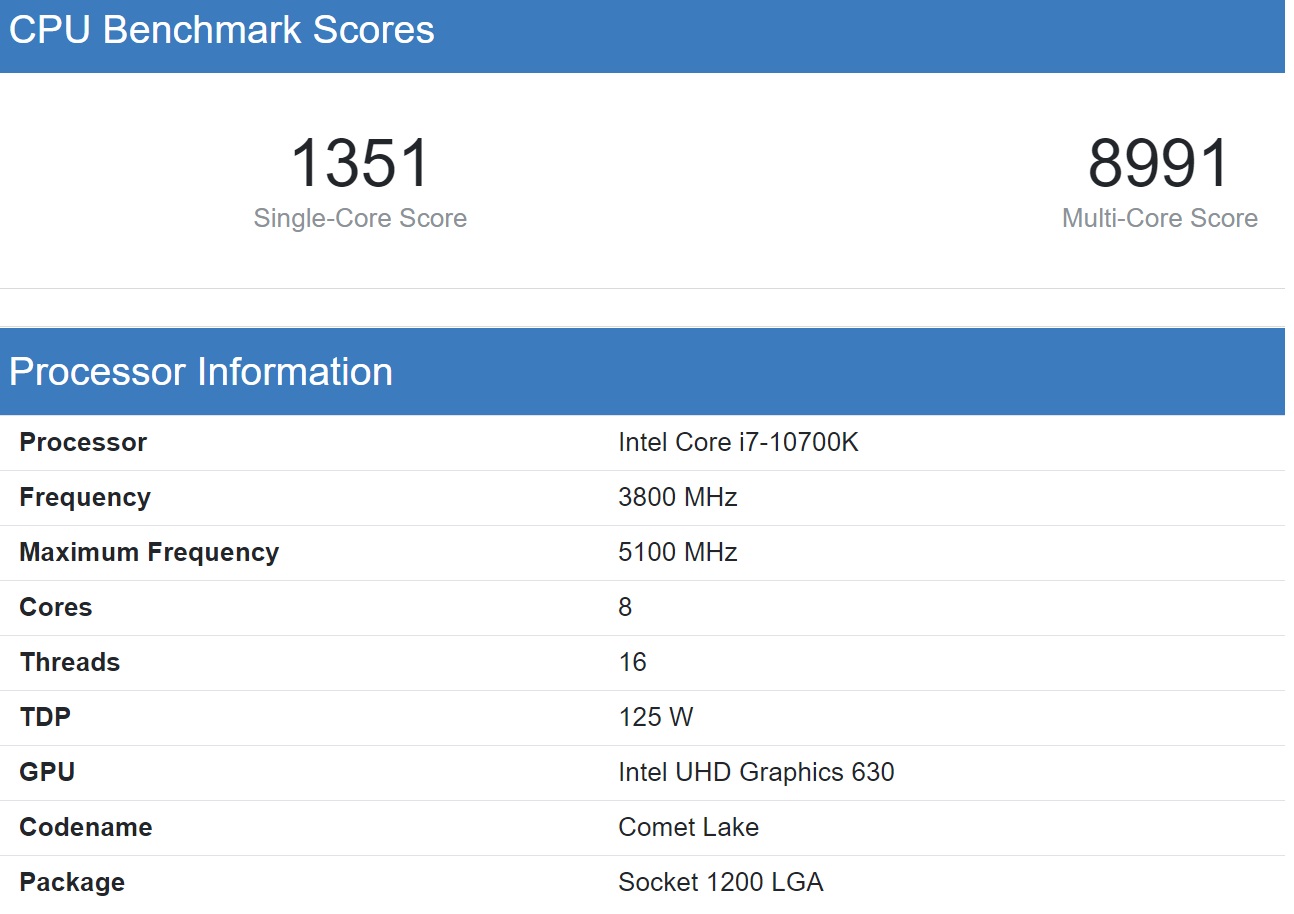
Task: Click the bold Processor row label
Action: point(83,442)
